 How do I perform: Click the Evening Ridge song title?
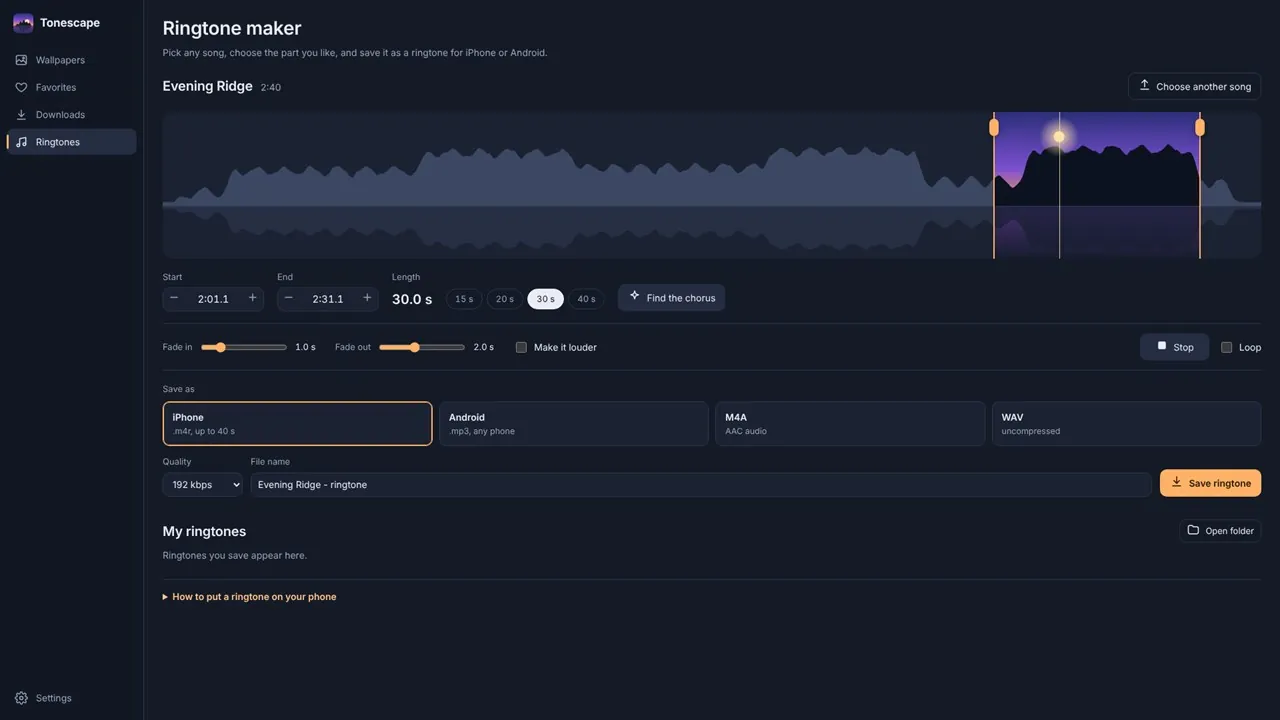click(x=208, y=86)
